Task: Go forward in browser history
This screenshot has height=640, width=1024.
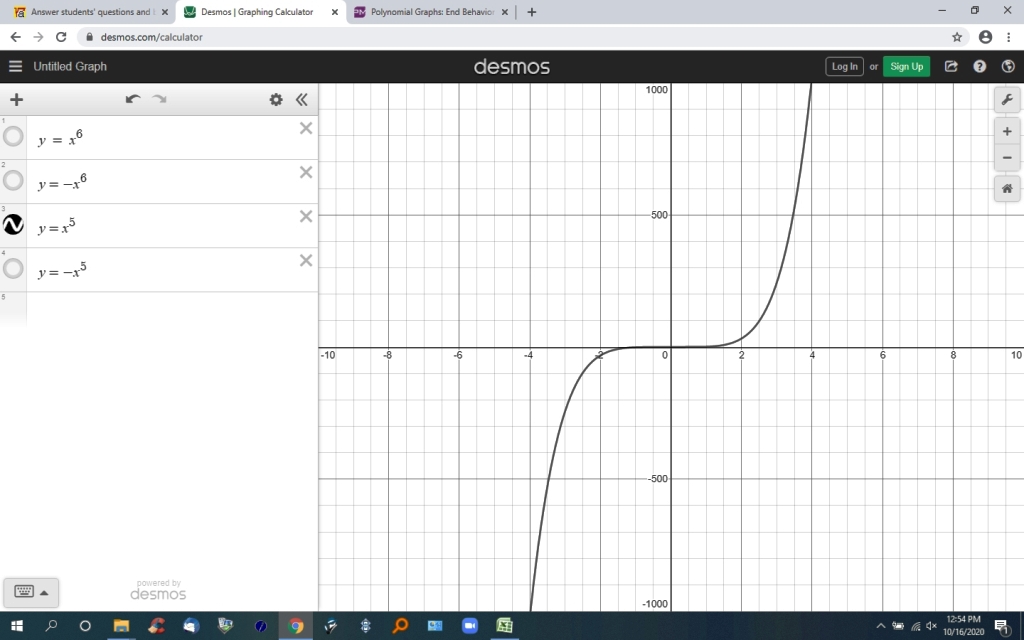Action: [39, 37]
